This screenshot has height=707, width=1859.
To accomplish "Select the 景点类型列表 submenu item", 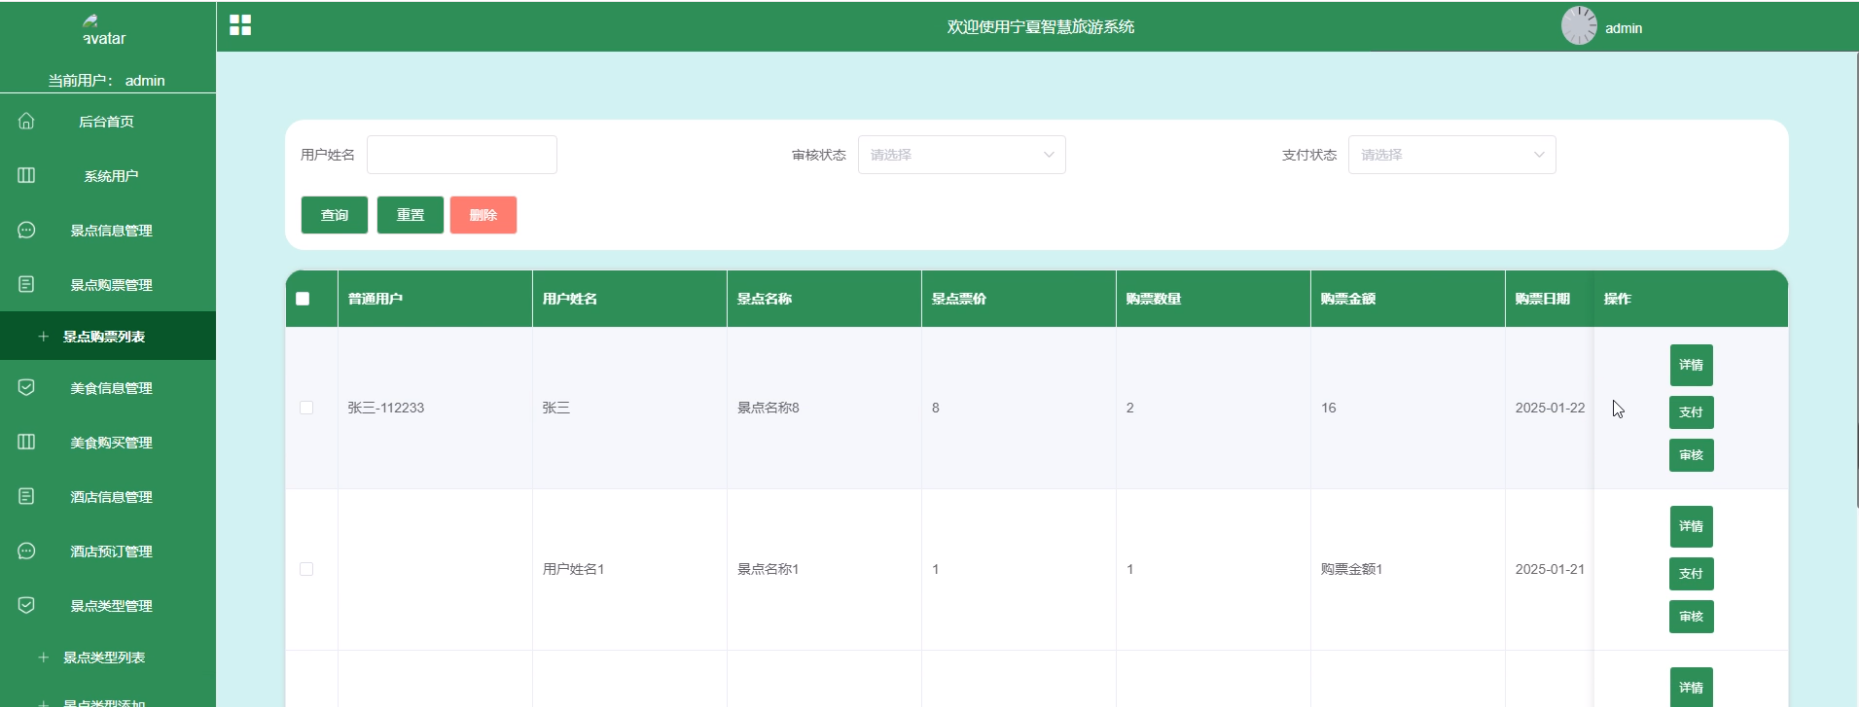I will tap(108, 658).
